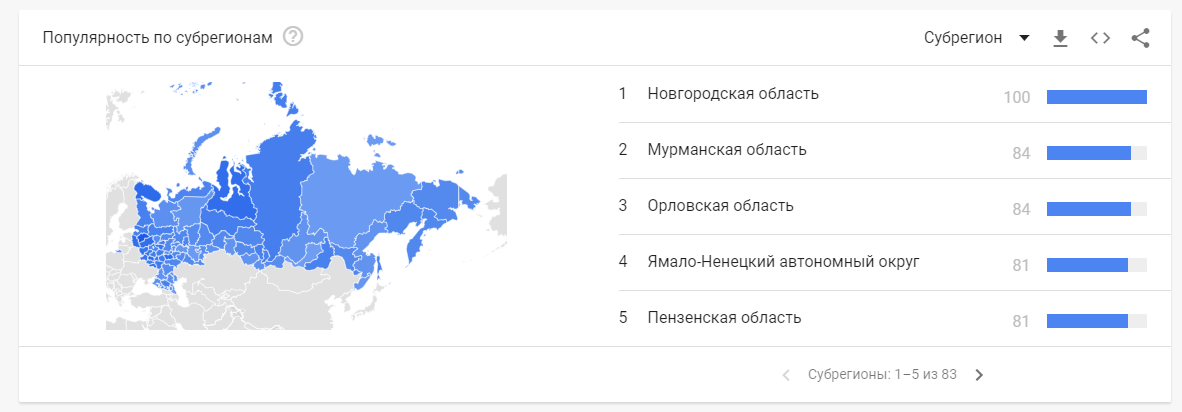Select Мурманская область row
1182x412 pixels.
click(883, 151)
